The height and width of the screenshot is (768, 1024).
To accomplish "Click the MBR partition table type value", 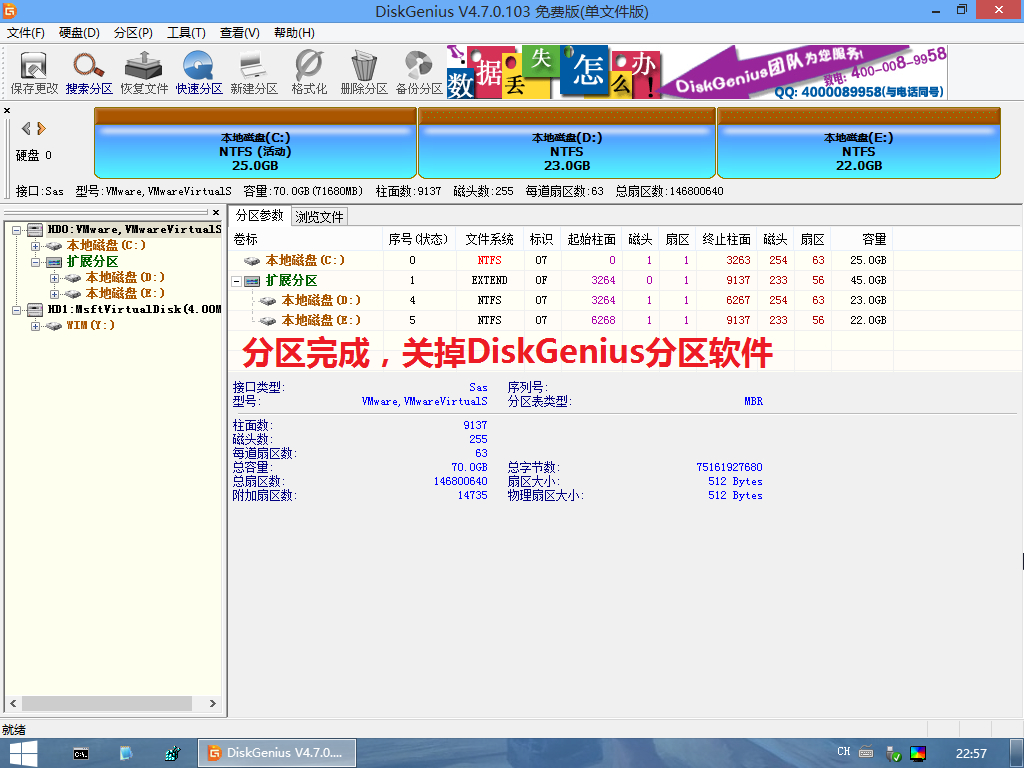I will (753, 401).
